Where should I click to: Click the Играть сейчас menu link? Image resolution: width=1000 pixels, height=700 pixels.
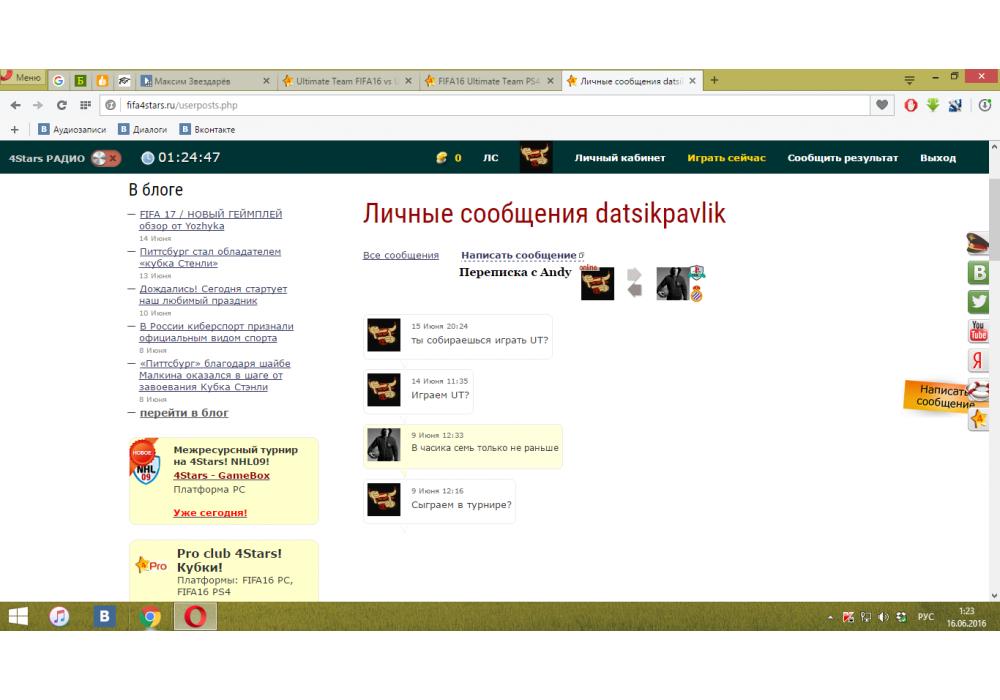pyautogui.click(x=726, y=158)
